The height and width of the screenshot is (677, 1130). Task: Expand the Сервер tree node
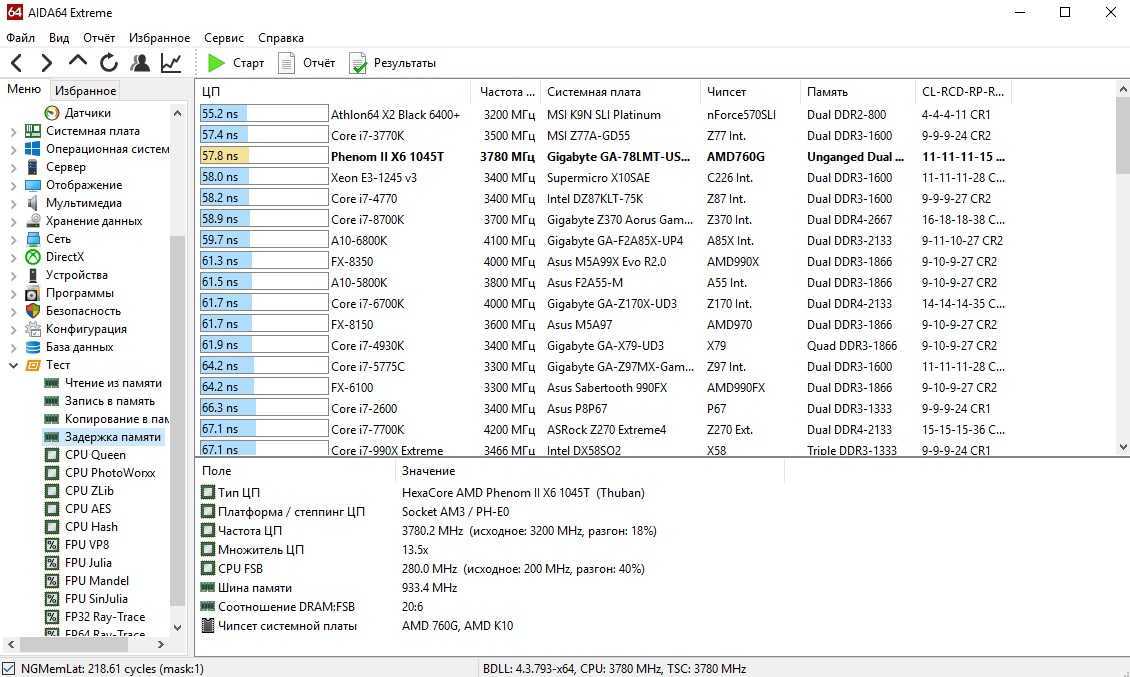14,167
